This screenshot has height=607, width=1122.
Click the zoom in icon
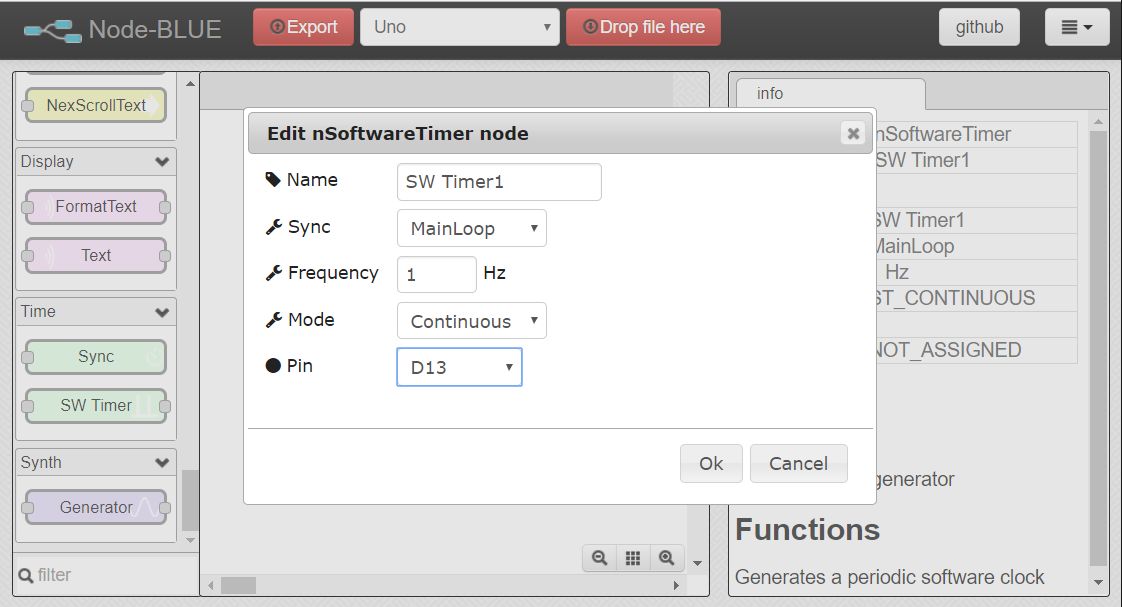pyautogui.click(x=666, y=558)
